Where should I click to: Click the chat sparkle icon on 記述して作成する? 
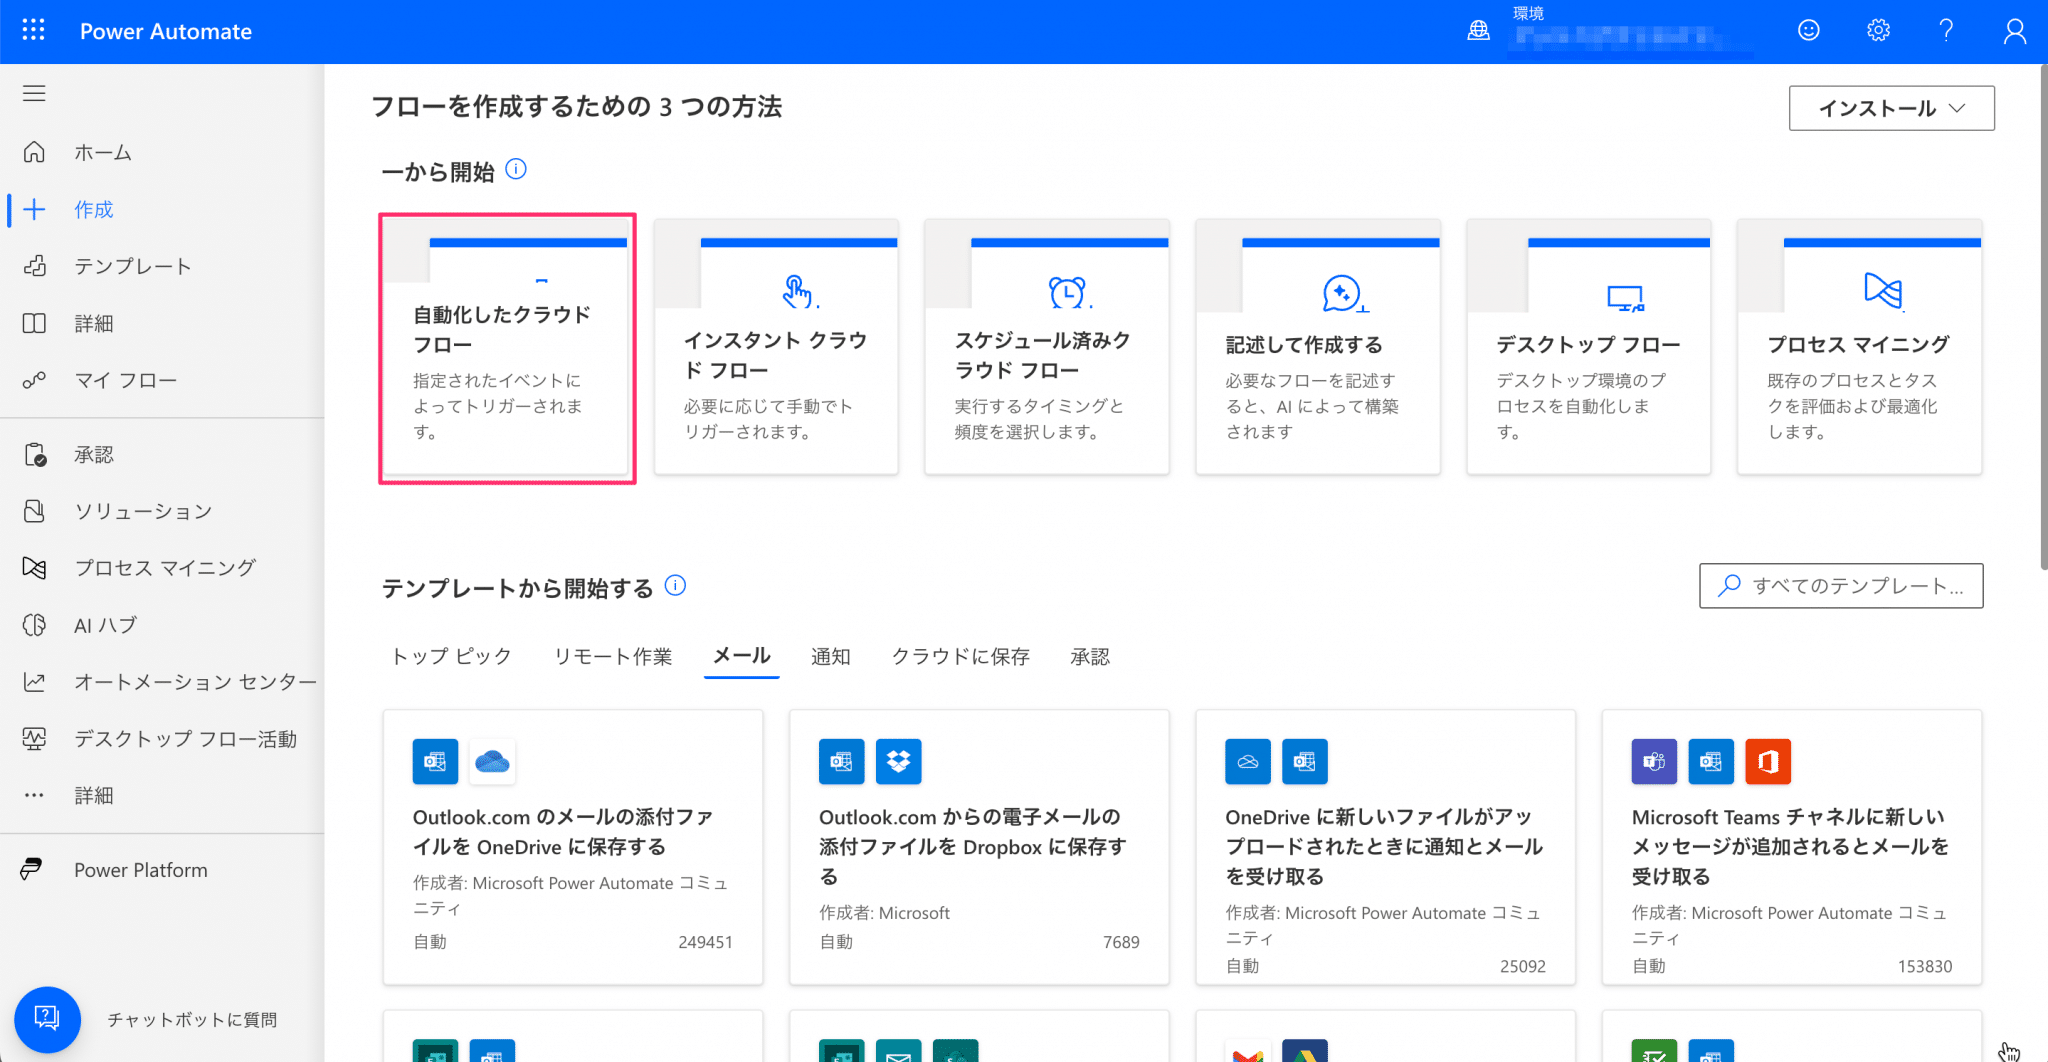1343,294
